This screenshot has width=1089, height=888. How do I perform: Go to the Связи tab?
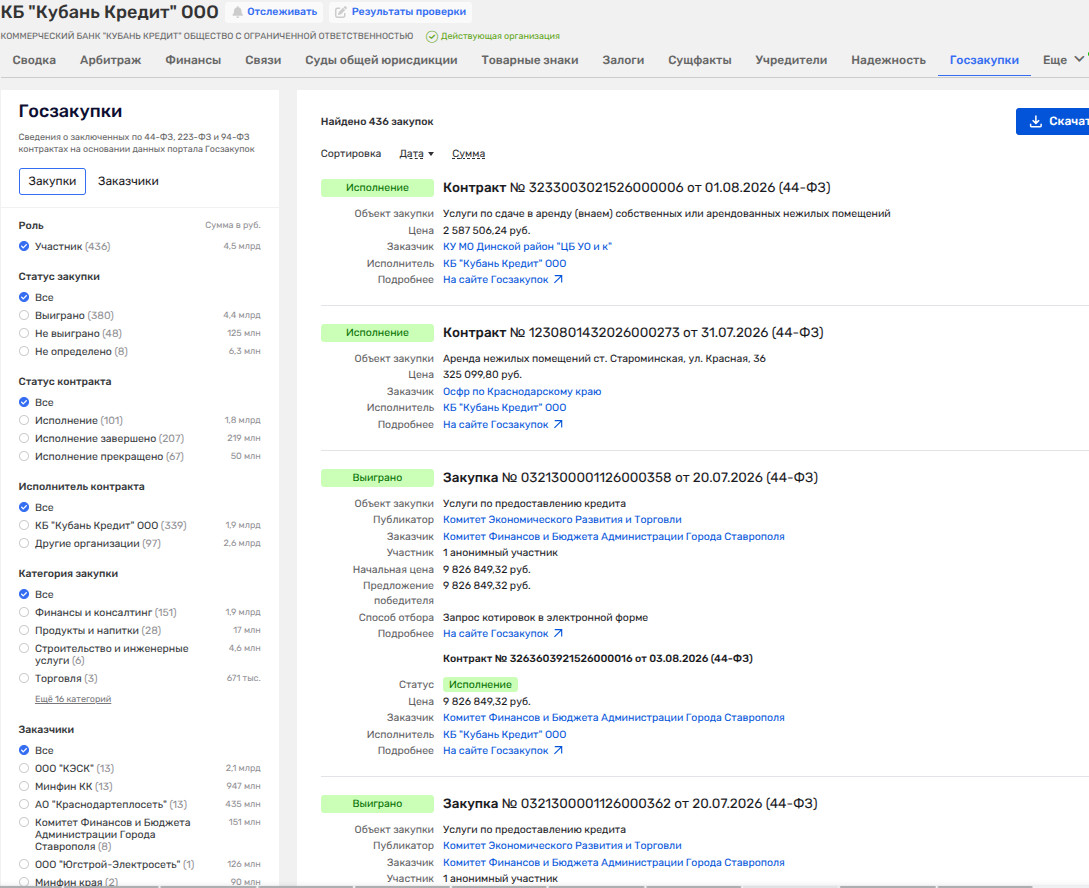[x=263, y=60]
